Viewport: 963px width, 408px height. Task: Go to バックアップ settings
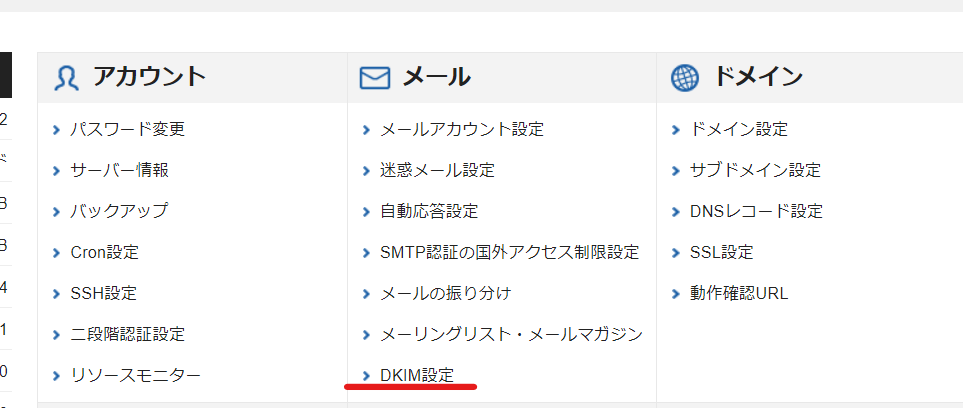pos(119,211)
